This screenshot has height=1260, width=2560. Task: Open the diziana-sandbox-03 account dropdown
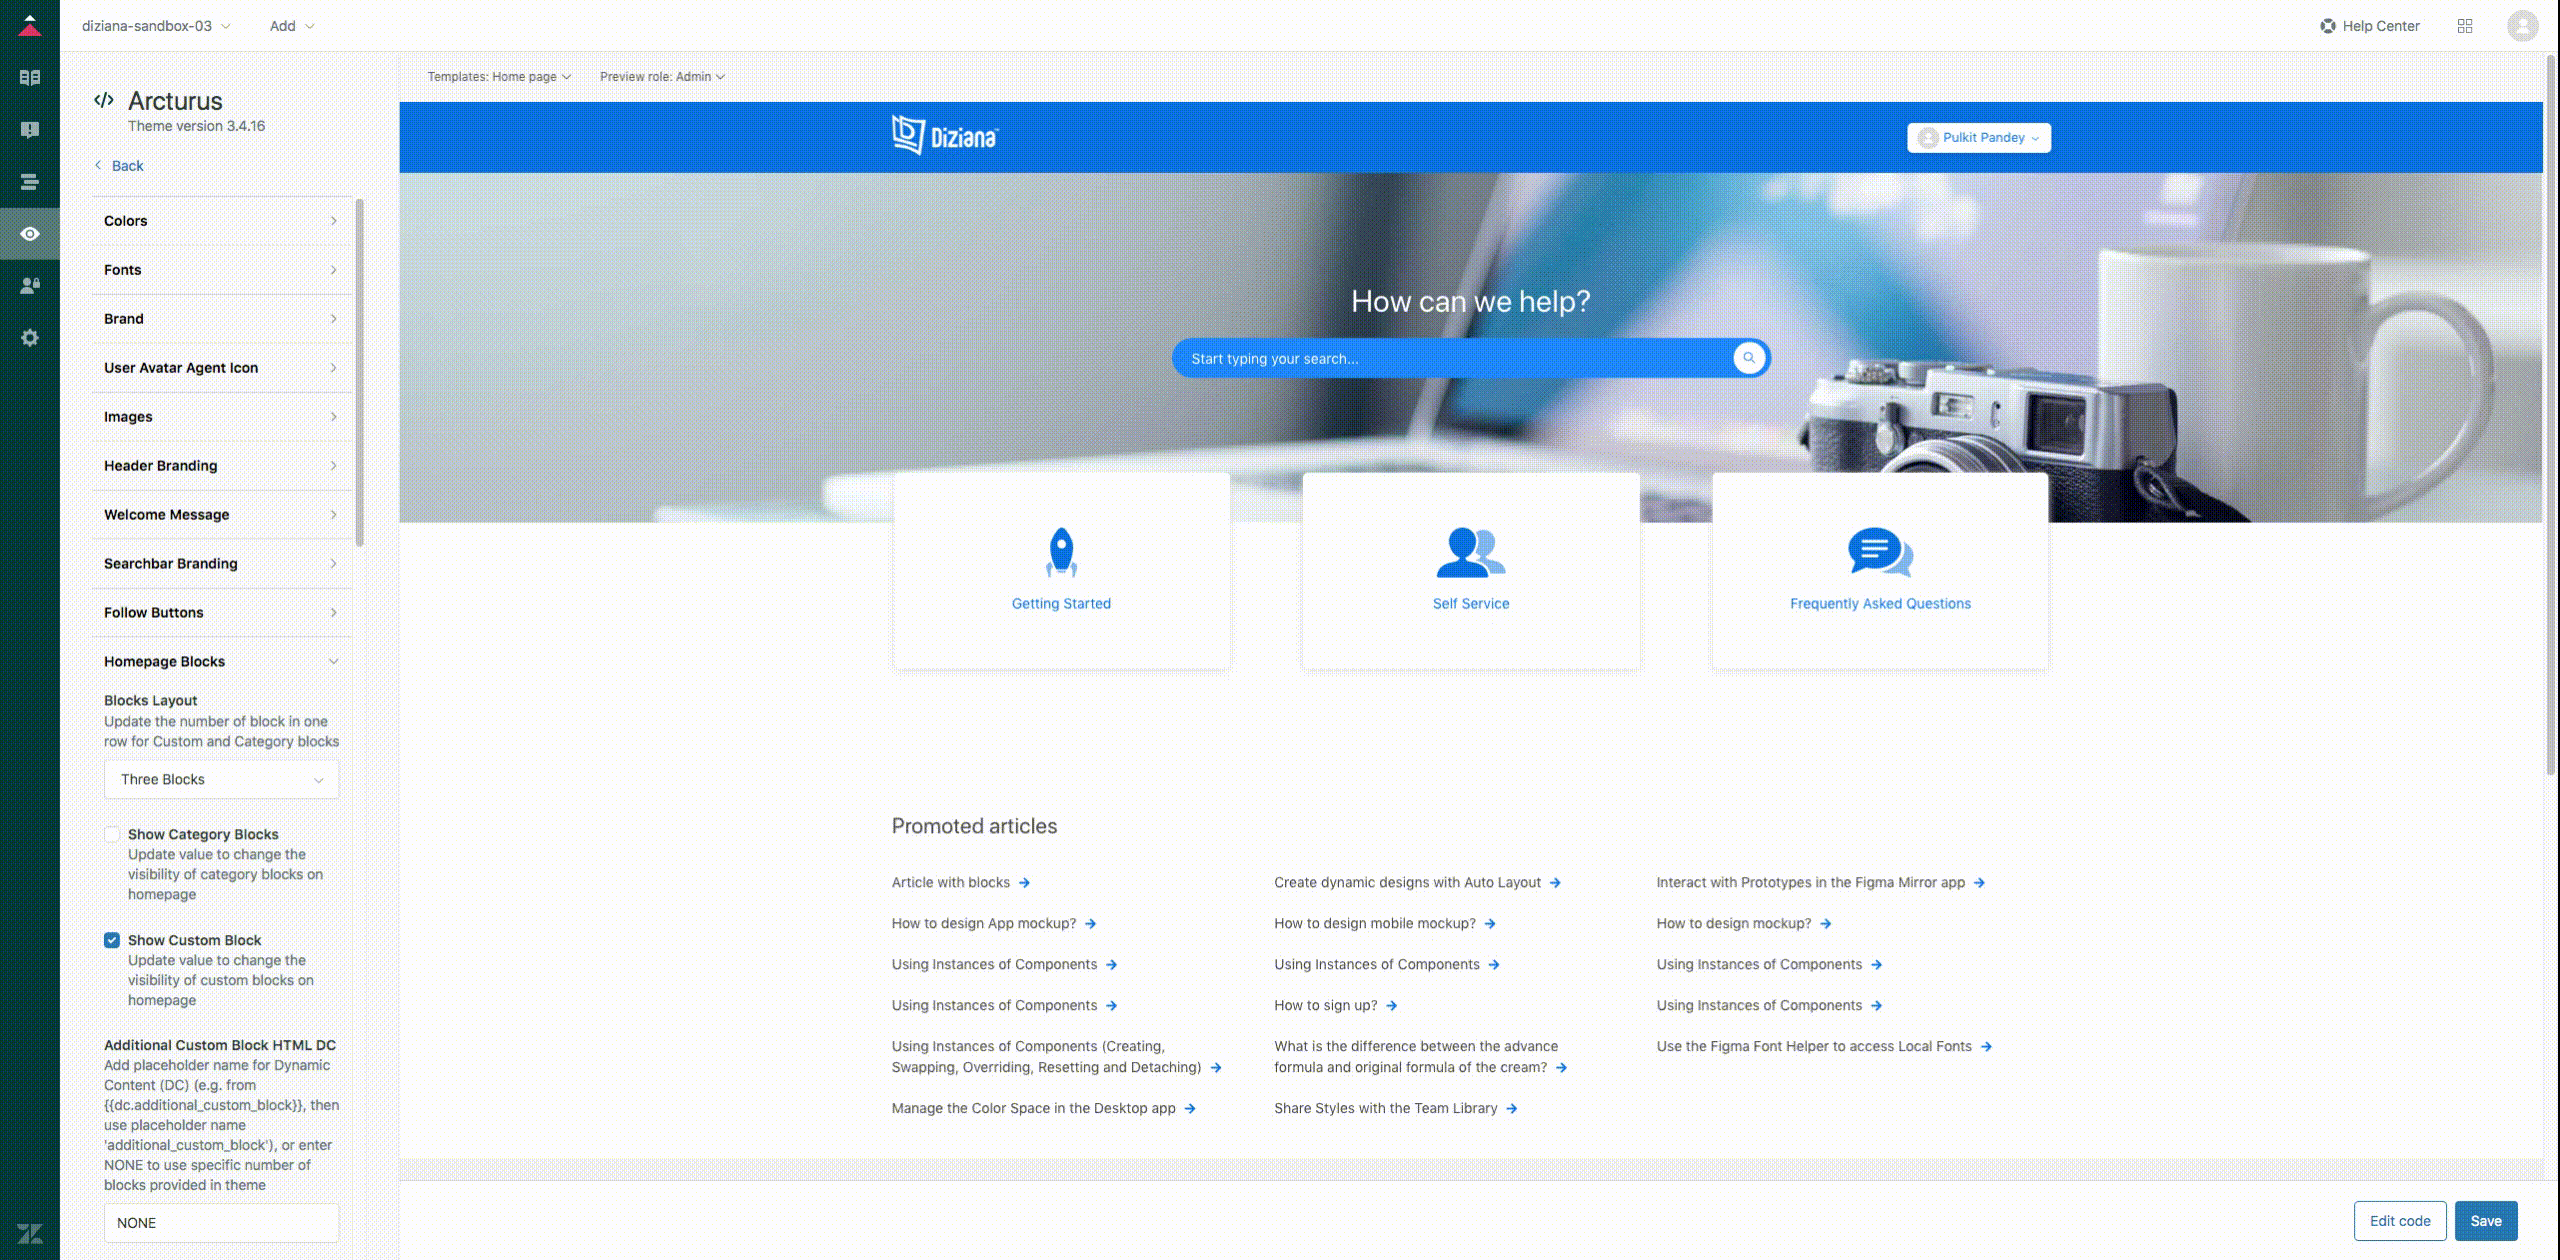(156, 26)
